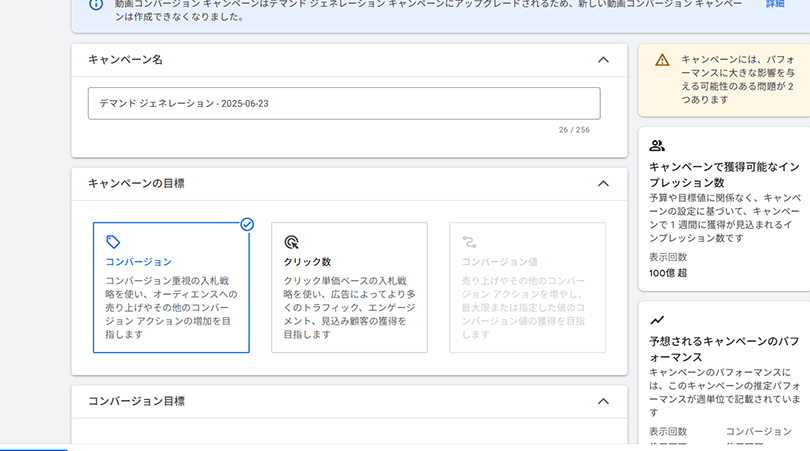Viewport: 810px width, 451px height.
Task: Collapse the コンバージョン目標 section
Action: 603,401
